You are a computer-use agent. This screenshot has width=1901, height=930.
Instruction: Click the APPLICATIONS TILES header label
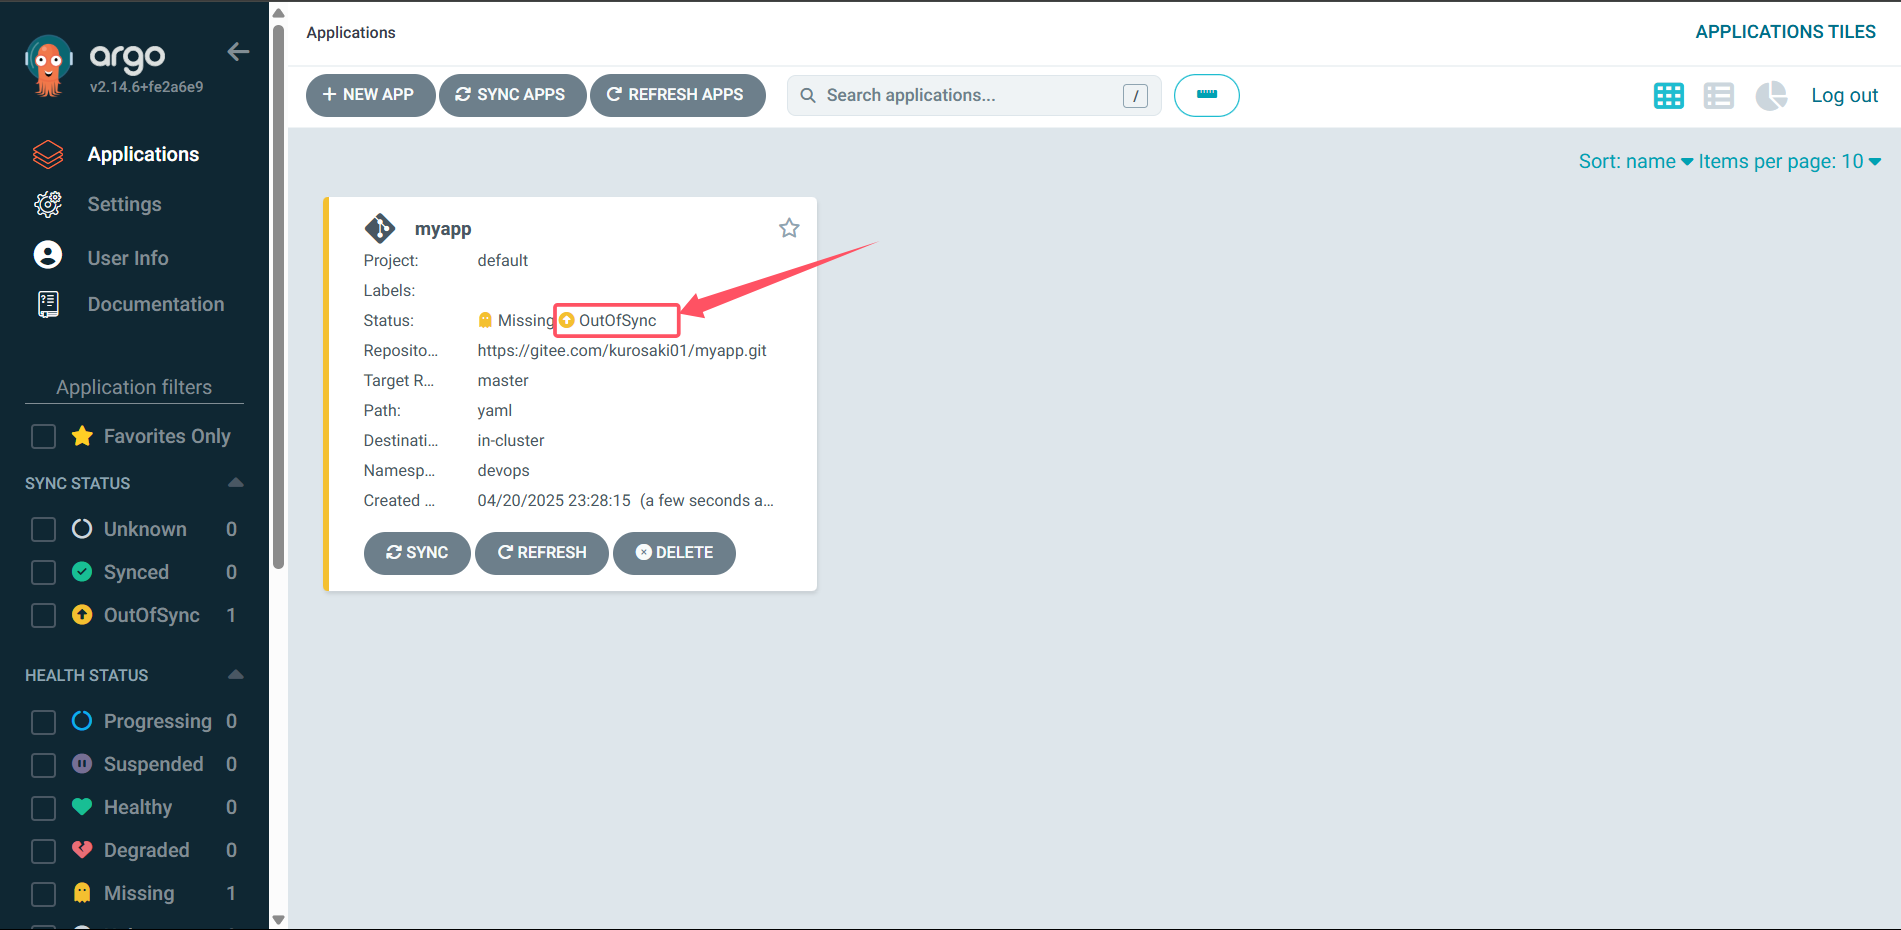coord(1785,32)
